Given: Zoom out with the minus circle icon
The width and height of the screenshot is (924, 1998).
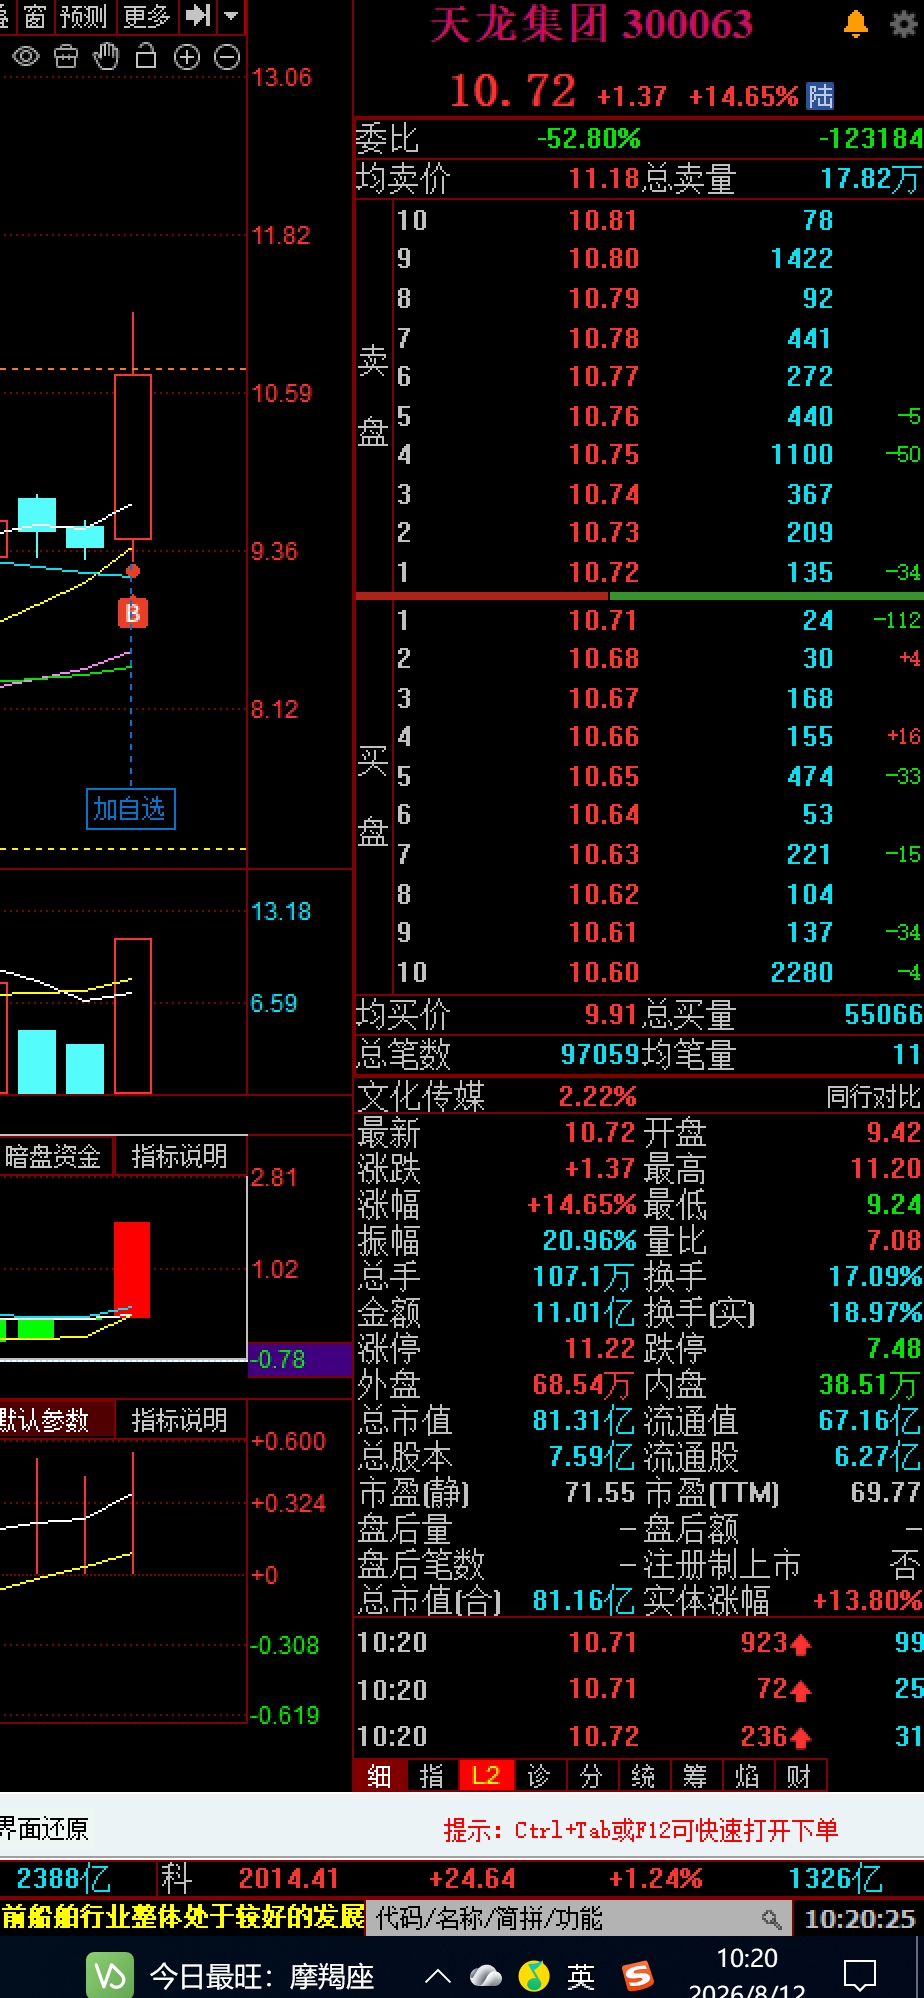Looking at the screenshot, I should (x=228, y=57).
